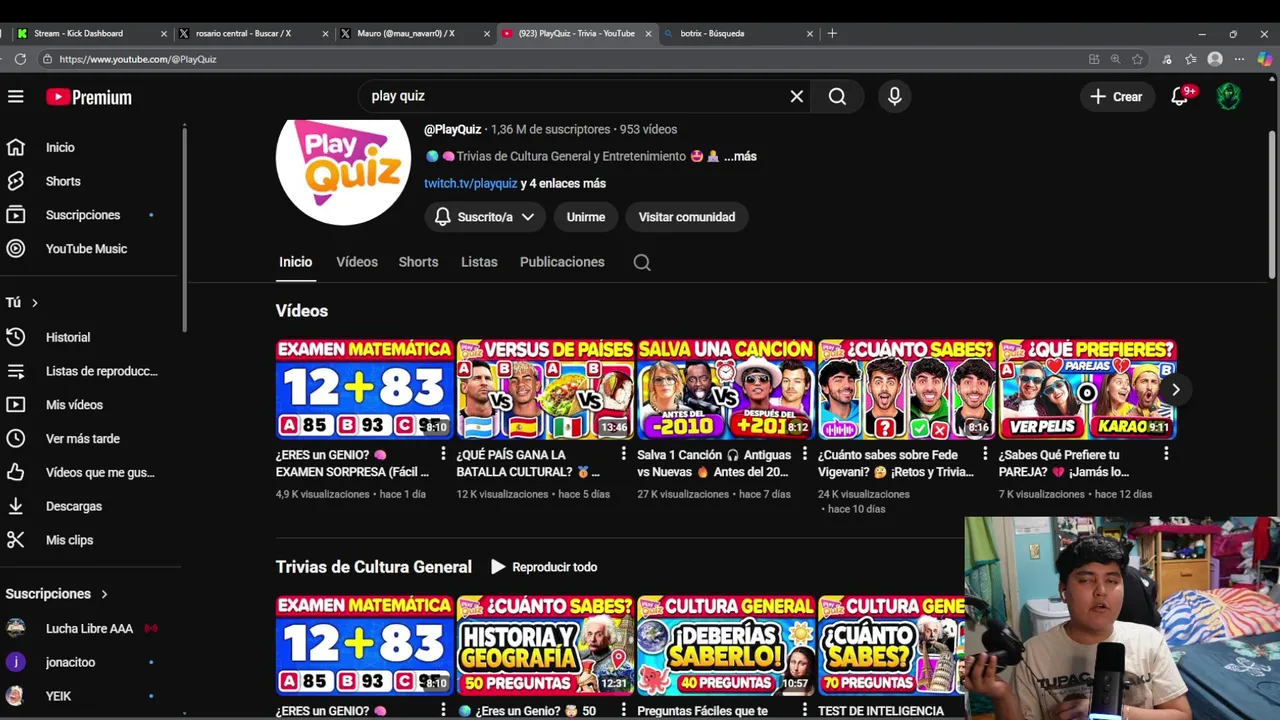Reload page using browser refresh icon
1280x720 pixels.
[x=20, y=59]
